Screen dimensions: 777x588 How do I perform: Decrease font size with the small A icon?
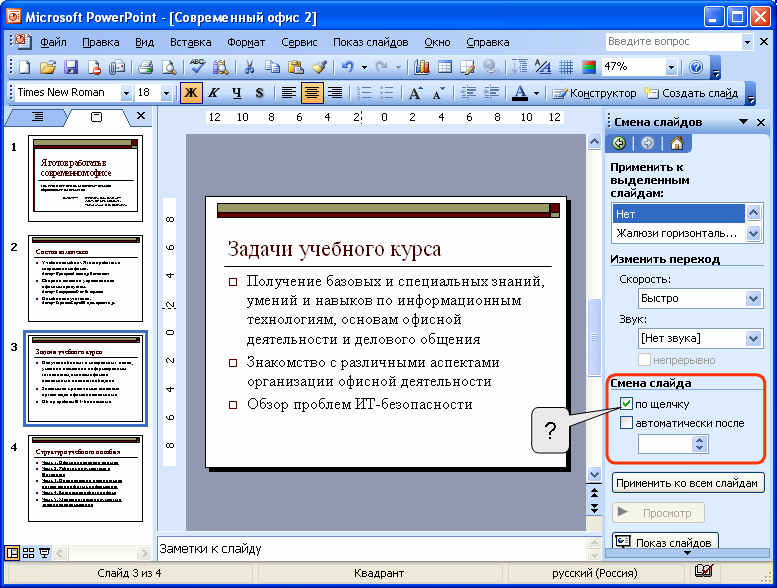439,93
